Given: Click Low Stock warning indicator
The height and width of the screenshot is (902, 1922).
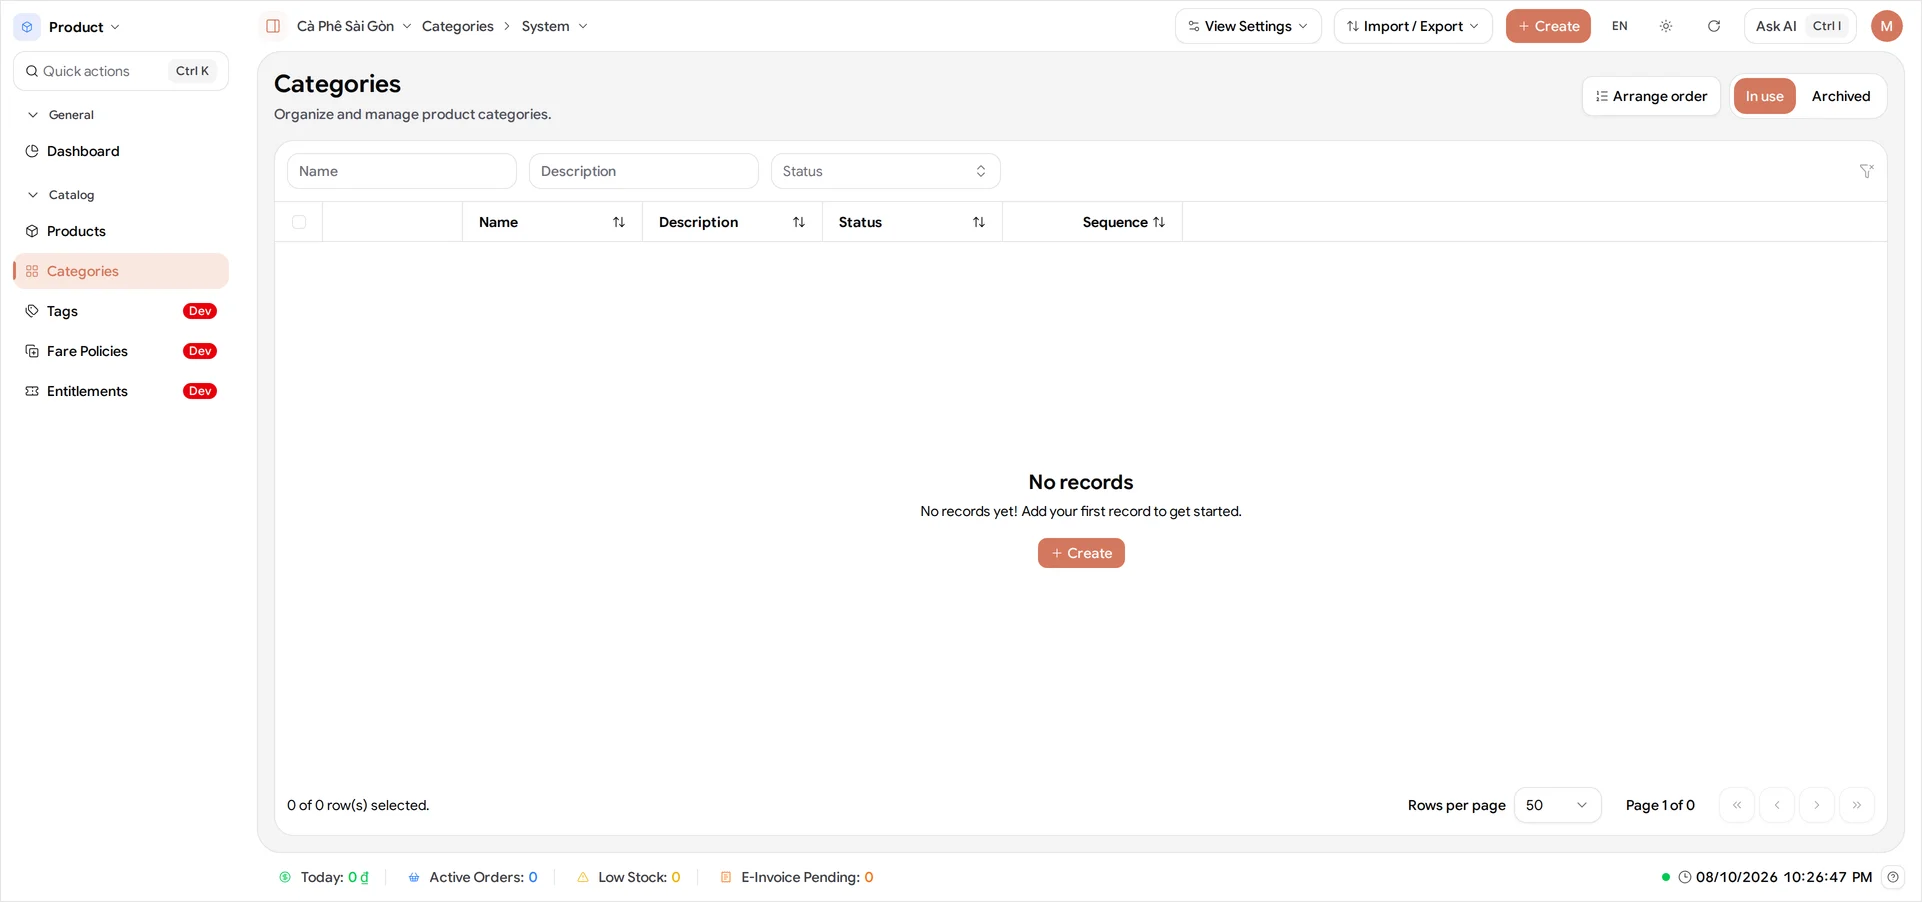Looking at the screenshot, I should coord(629,877).
